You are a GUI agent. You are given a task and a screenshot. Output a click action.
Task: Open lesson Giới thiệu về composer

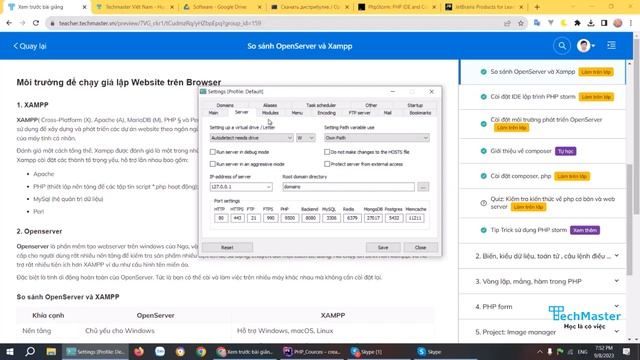[521, 151]
